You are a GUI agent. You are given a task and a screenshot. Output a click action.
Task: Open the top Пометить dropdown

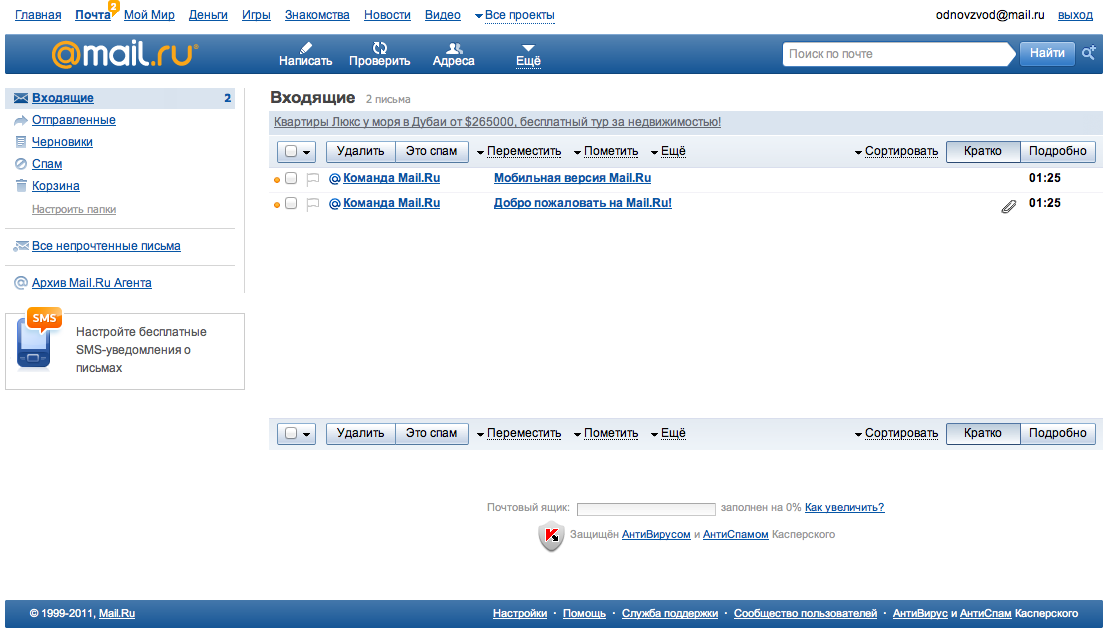click(606, 152)
